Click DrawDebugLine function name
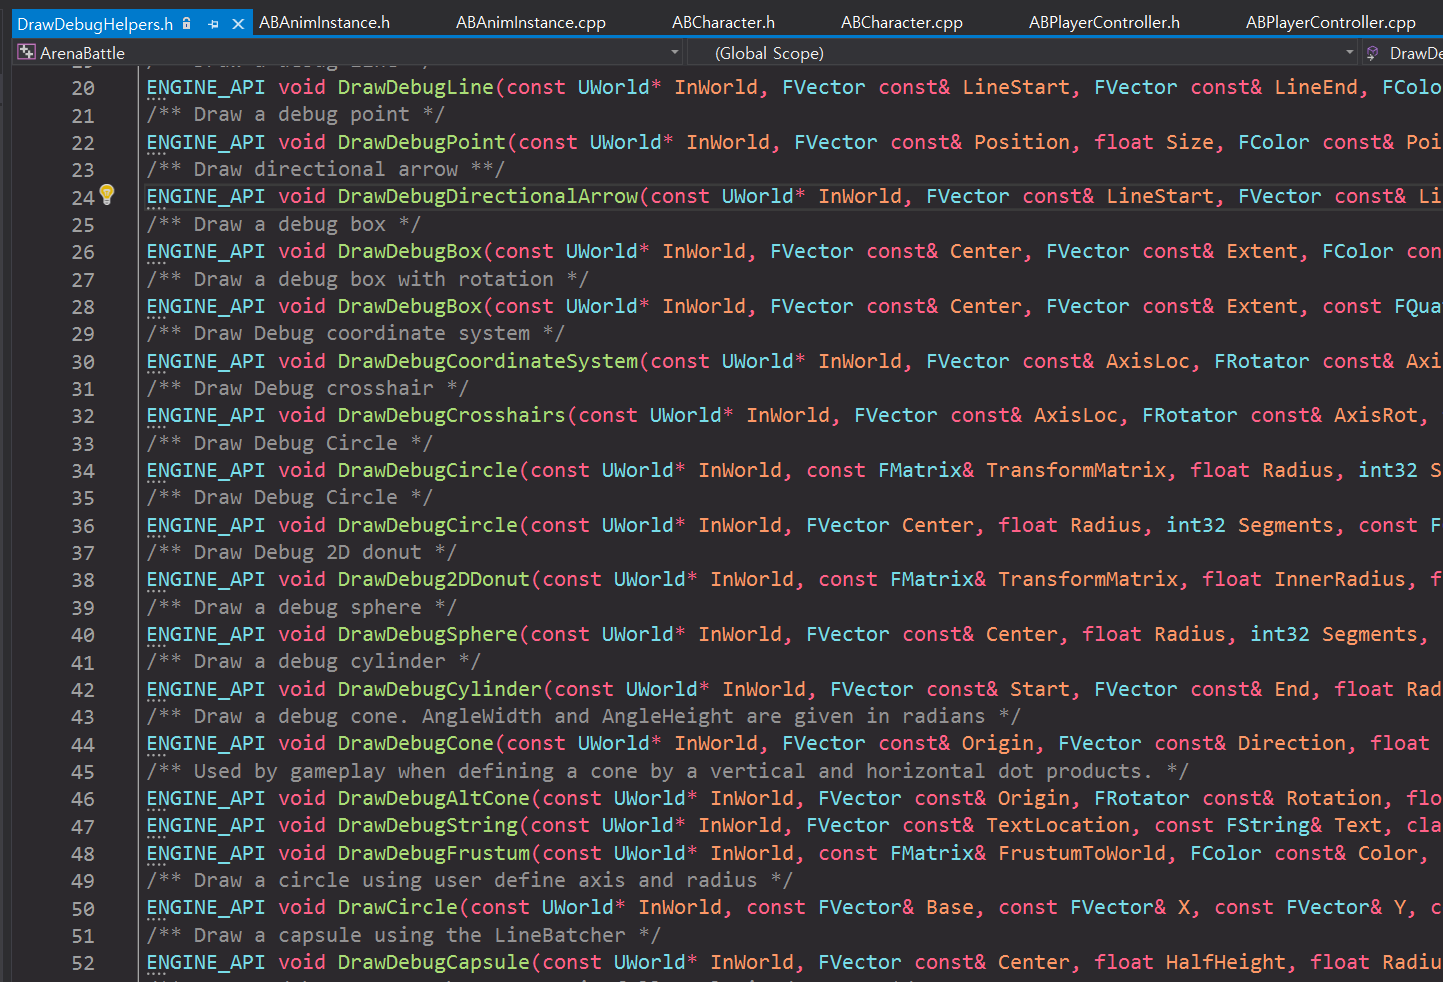1443x982 pixels. click(416, 87)
